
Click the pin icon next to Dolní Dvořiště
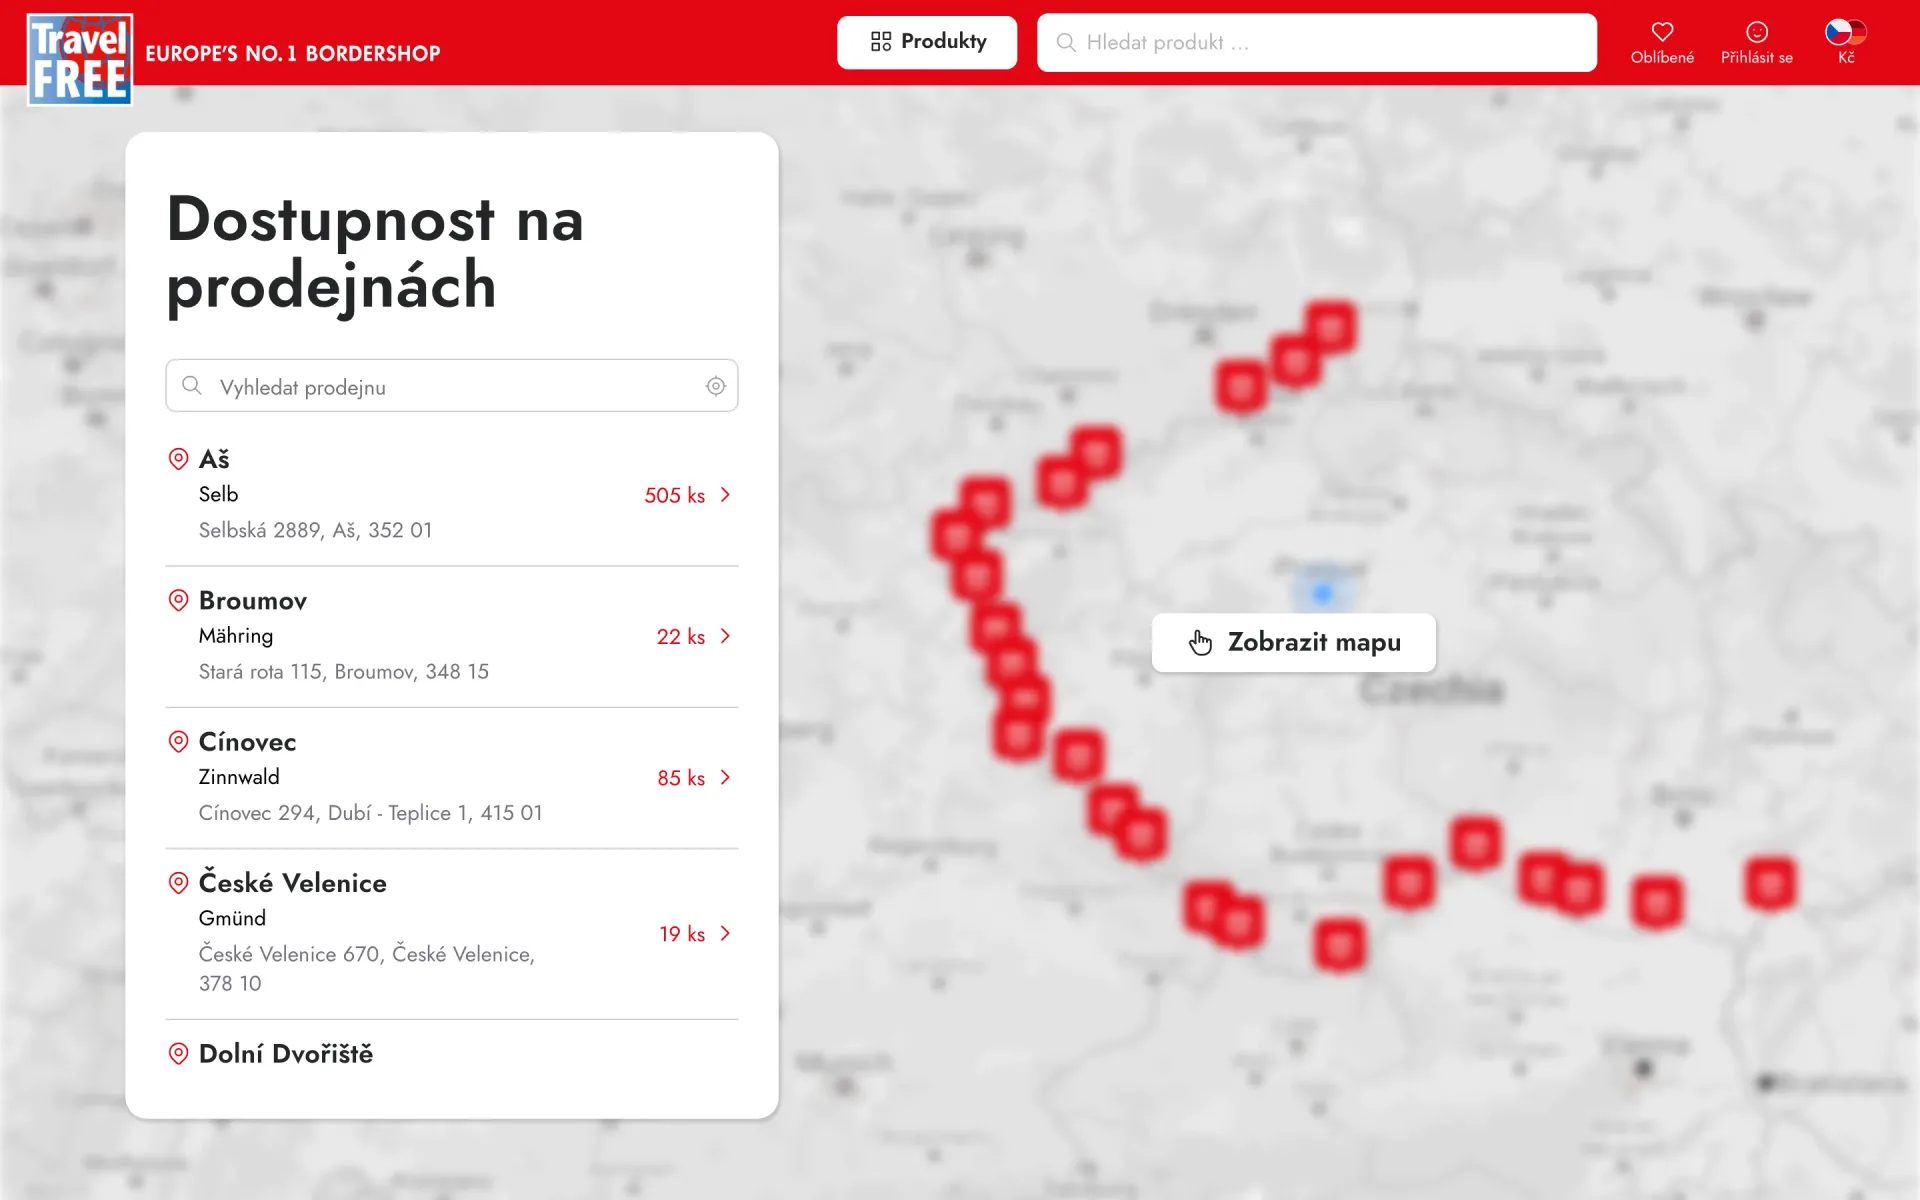(178, 1054)
